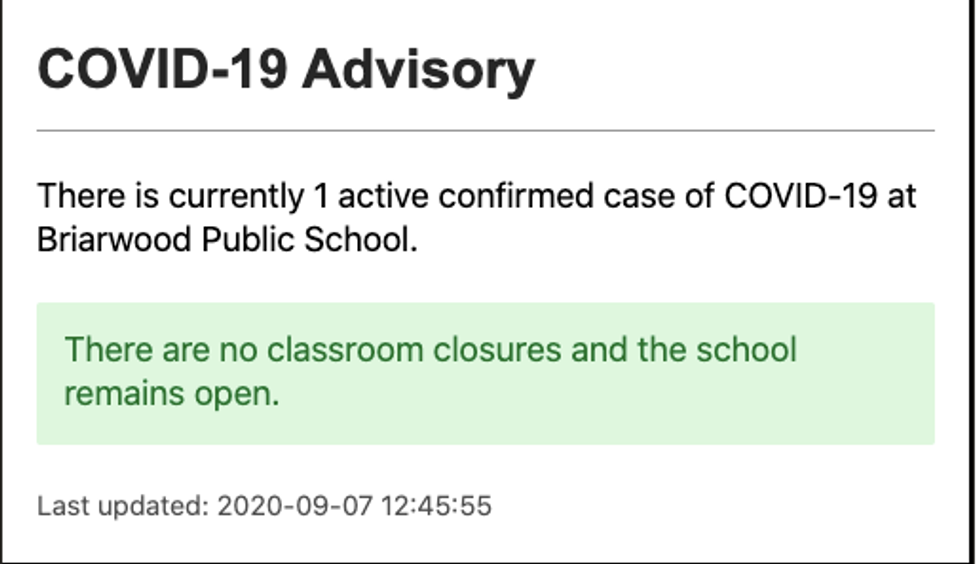Click the date "2020-09-07"
Viewport: 980px width, 564px height.
tap(293, 506)
